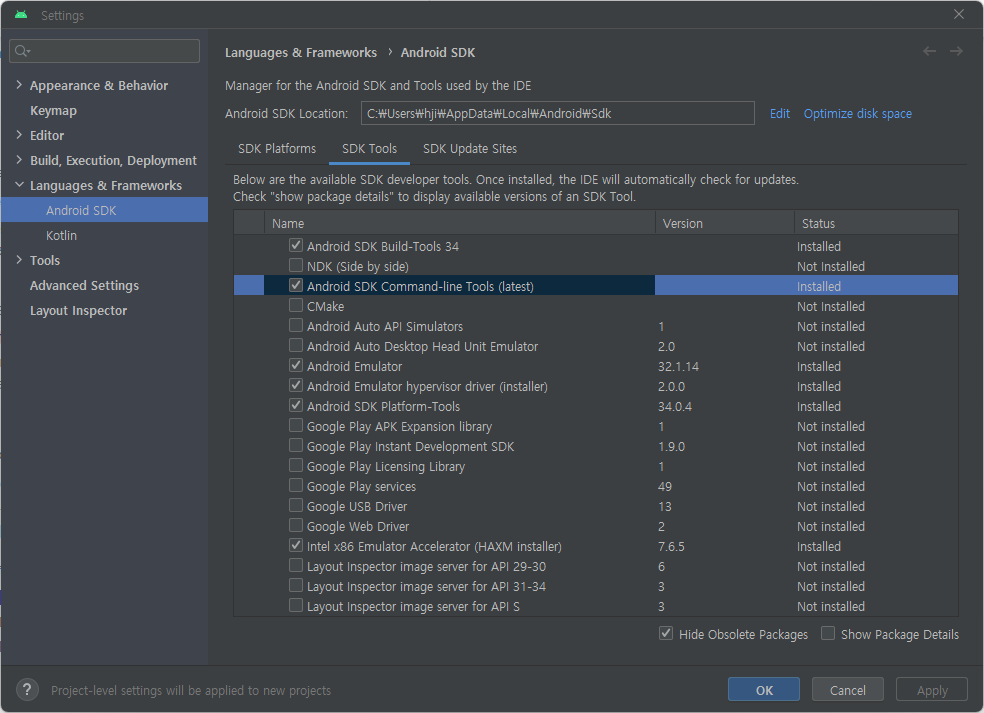
Task: Select Kotlin in sidebar
Action: point(62,235)
